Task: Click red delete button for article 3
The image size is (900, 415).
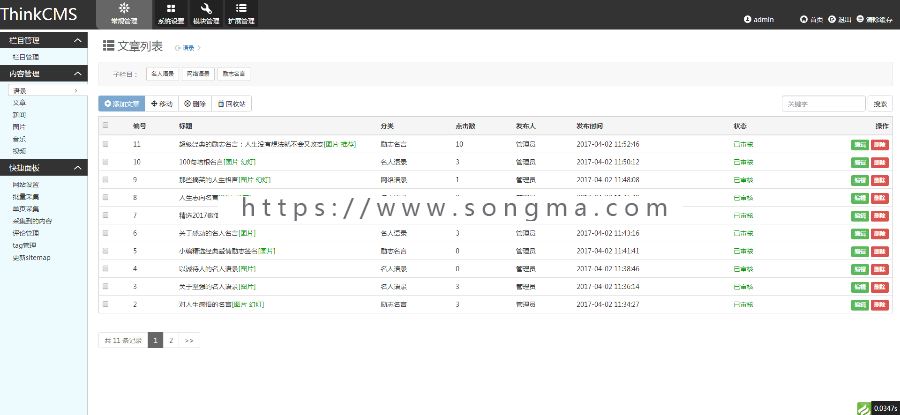Action: 879,287
